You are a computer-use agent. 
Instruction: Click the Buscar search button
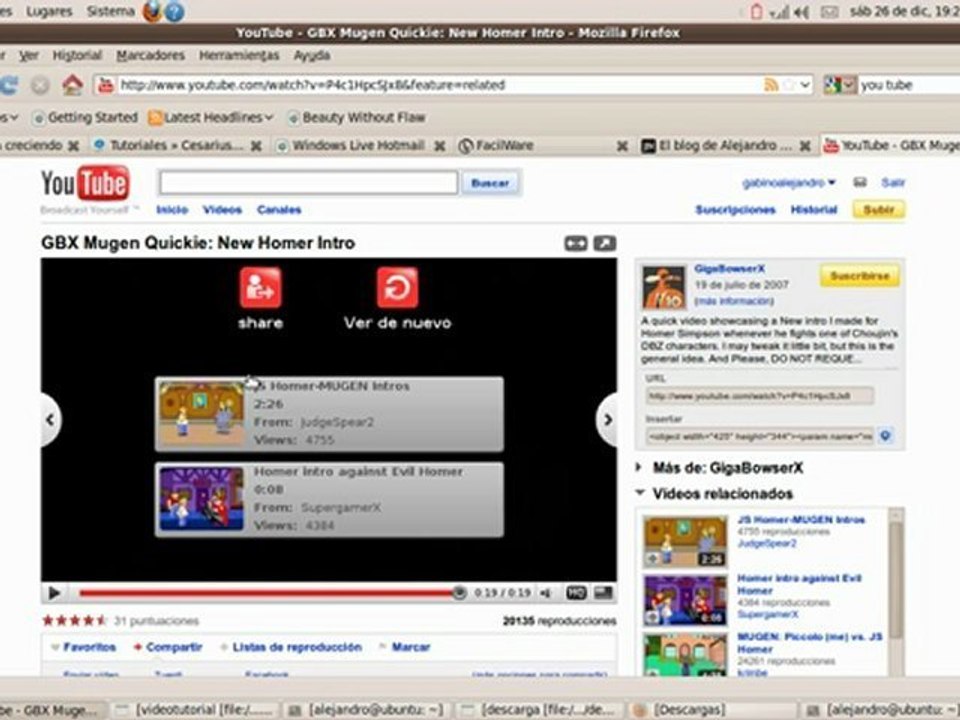[490, 183]
